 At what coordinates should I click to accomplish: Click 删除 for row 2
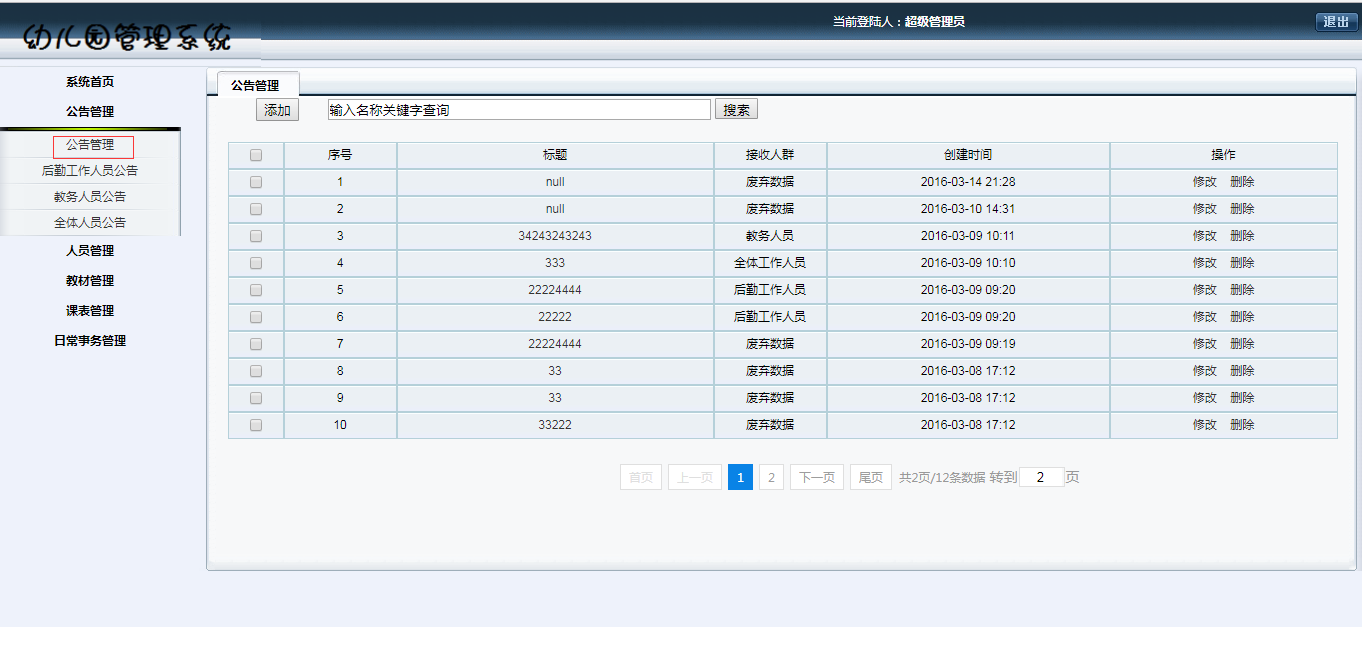1242,209
